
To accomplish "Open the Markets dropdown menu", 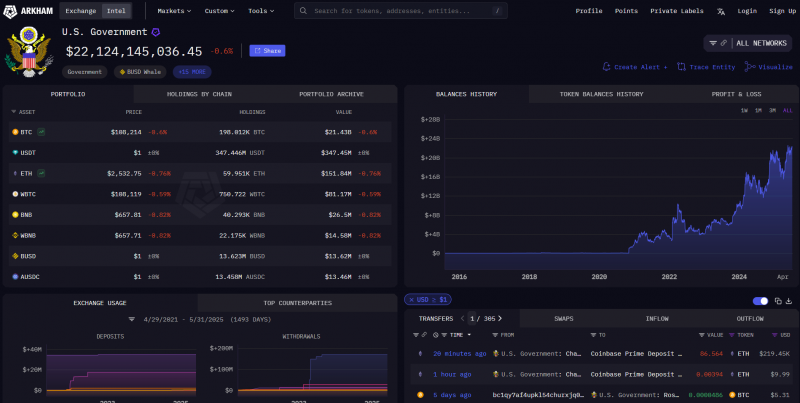I will tap(176, 11).
